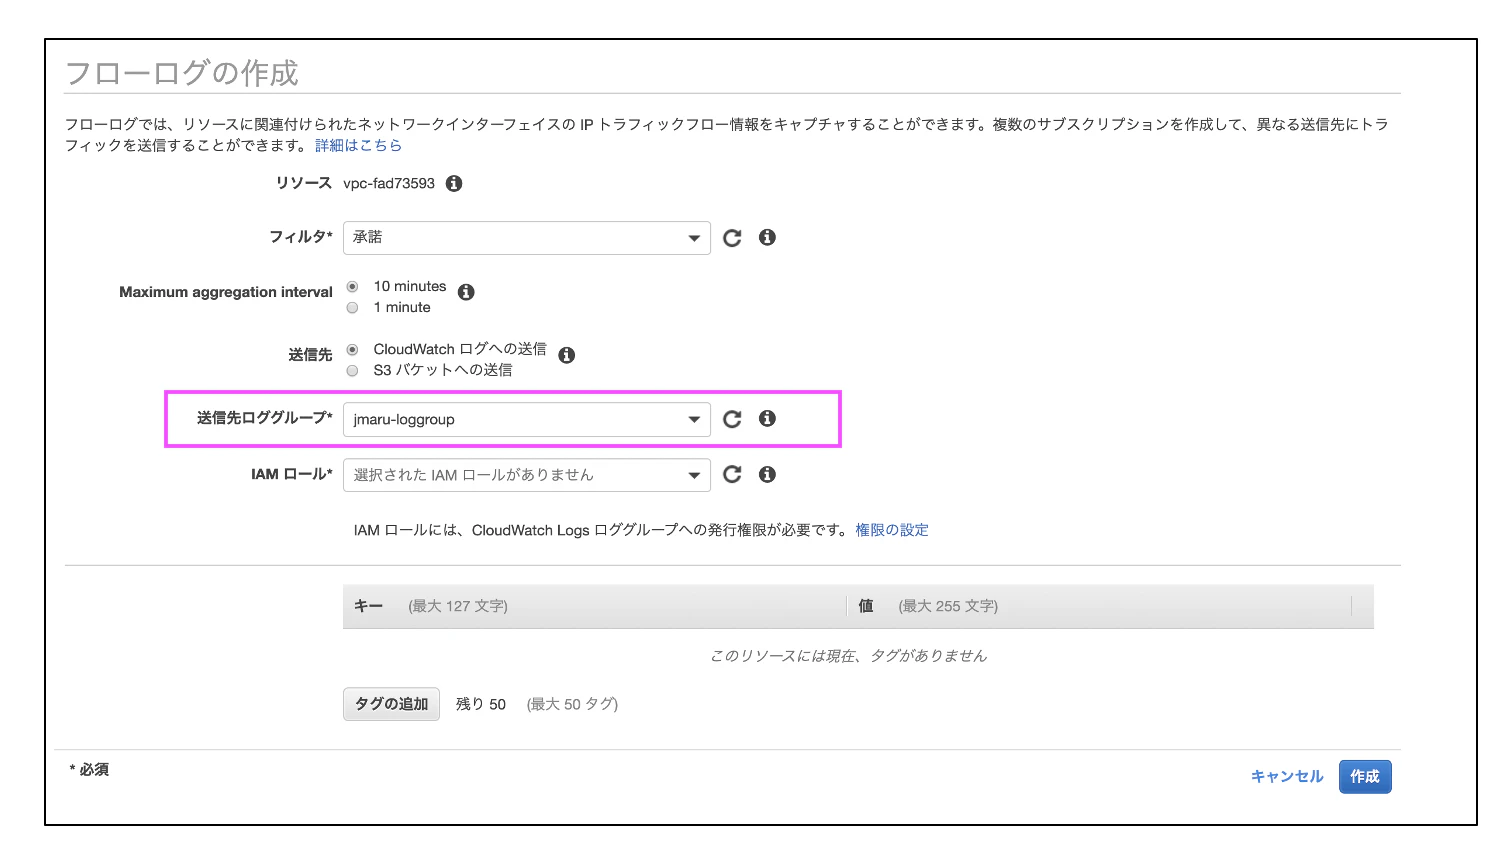The width and height of the screenshot is (1498, 848).
Task: Refresh the IAM ロール list
Action: [x=732, y=475]
